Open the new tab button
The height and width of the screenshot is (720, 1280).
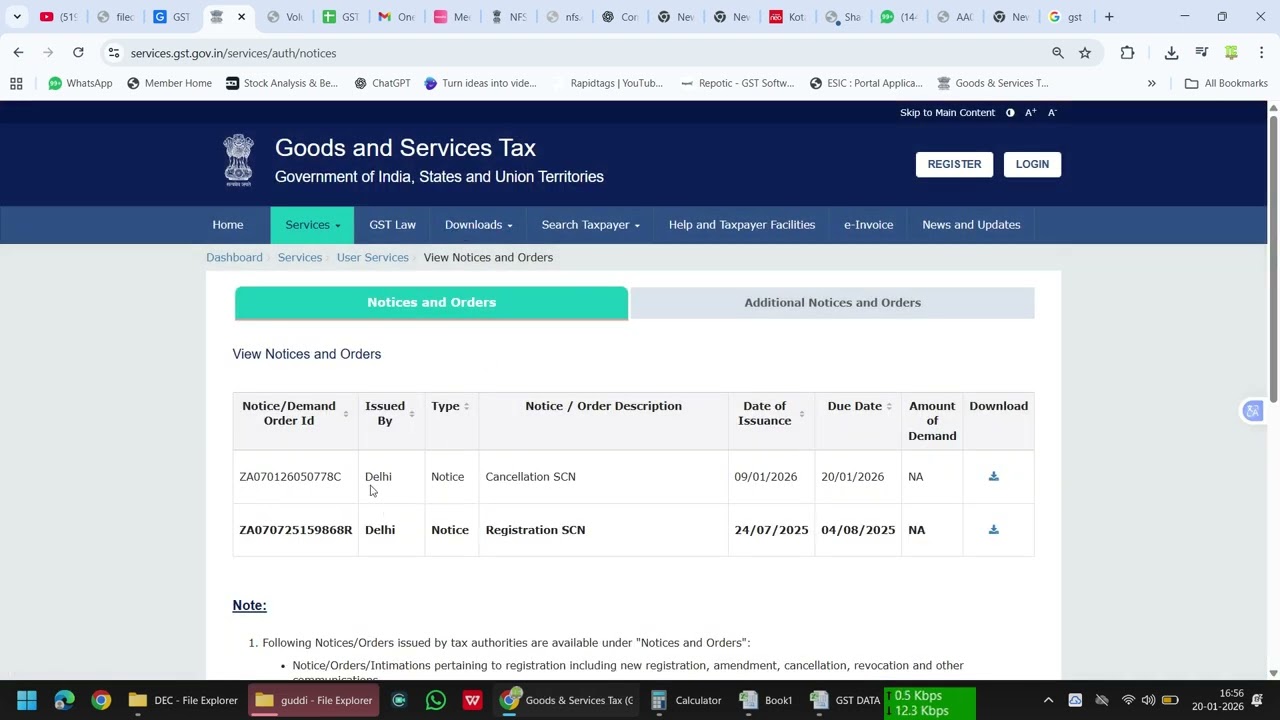click(x=1109, y=17)
